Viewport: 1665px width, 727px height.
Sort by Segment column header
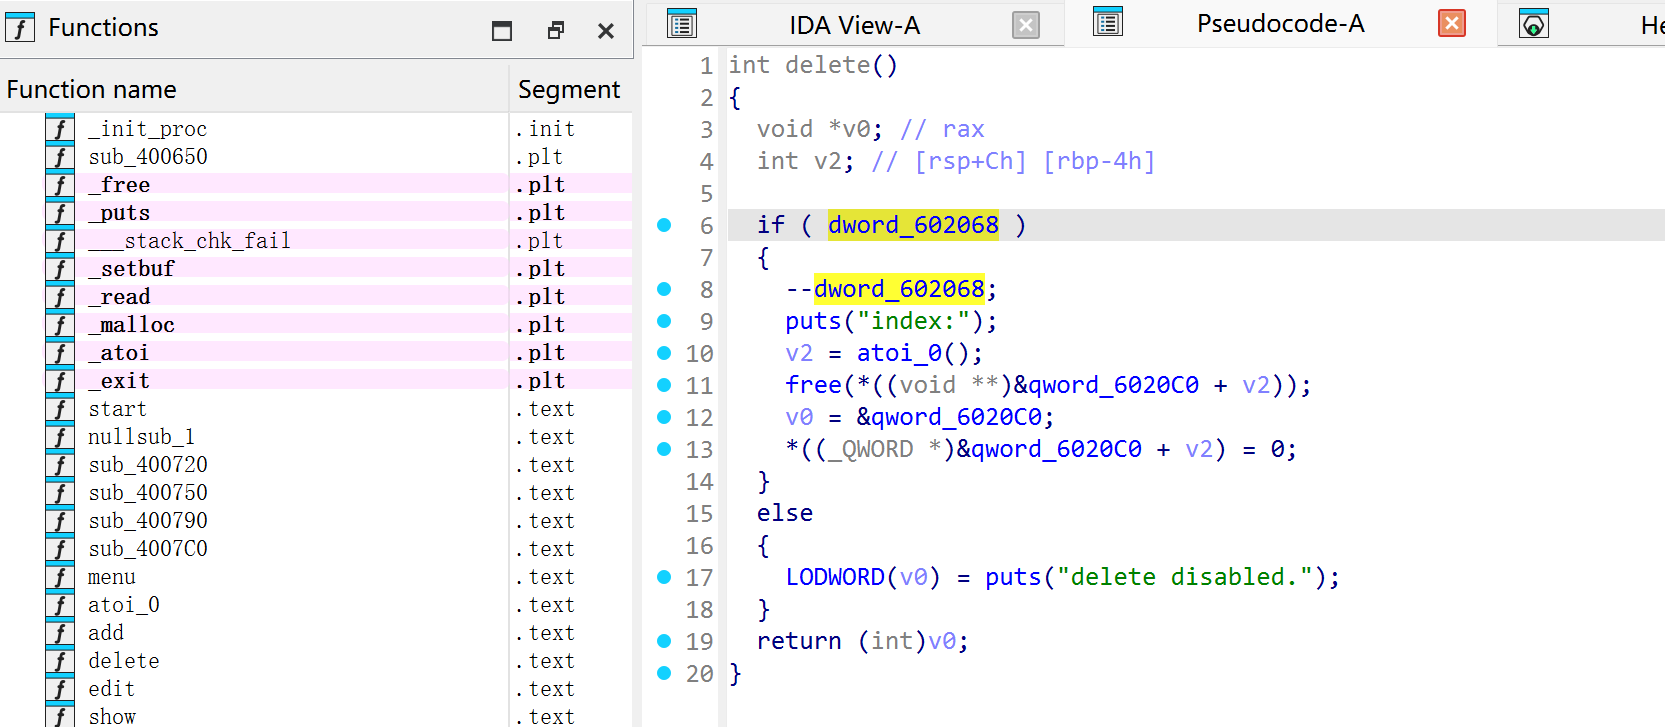[x=571, y=89]
